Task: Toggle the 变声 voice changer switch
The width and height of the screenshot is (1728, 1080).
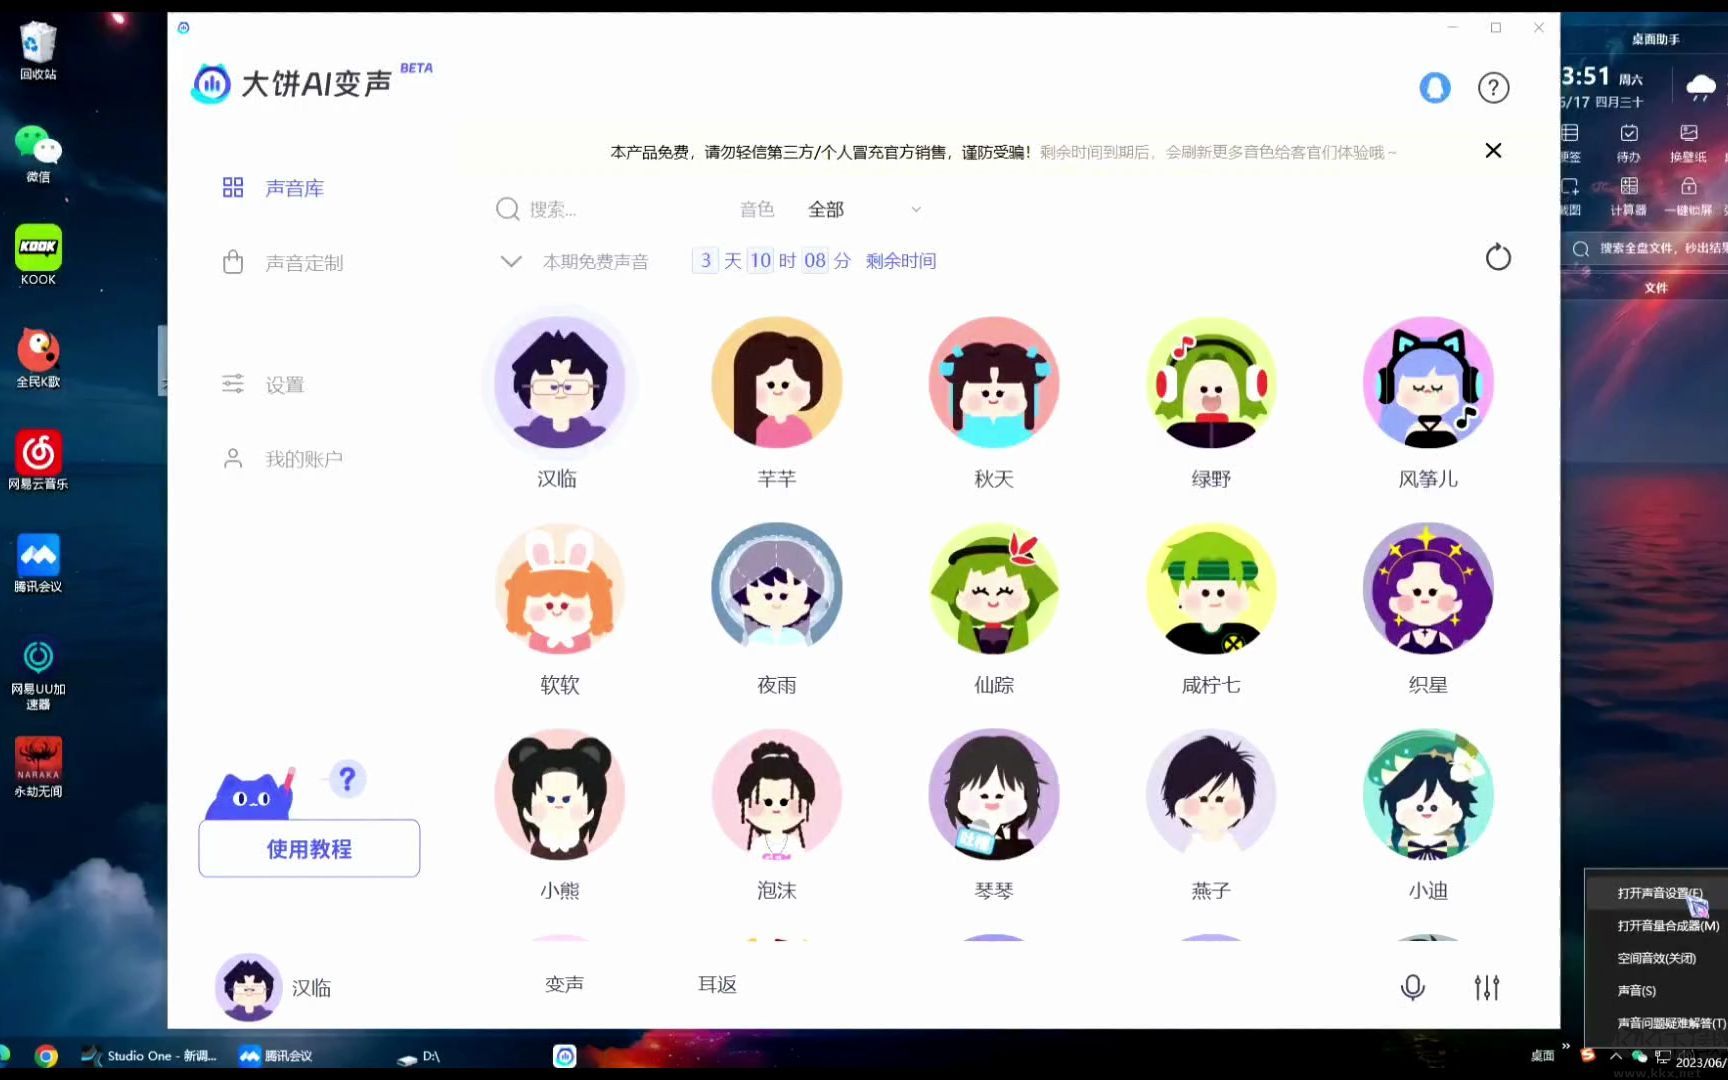Action: [565, 984]
